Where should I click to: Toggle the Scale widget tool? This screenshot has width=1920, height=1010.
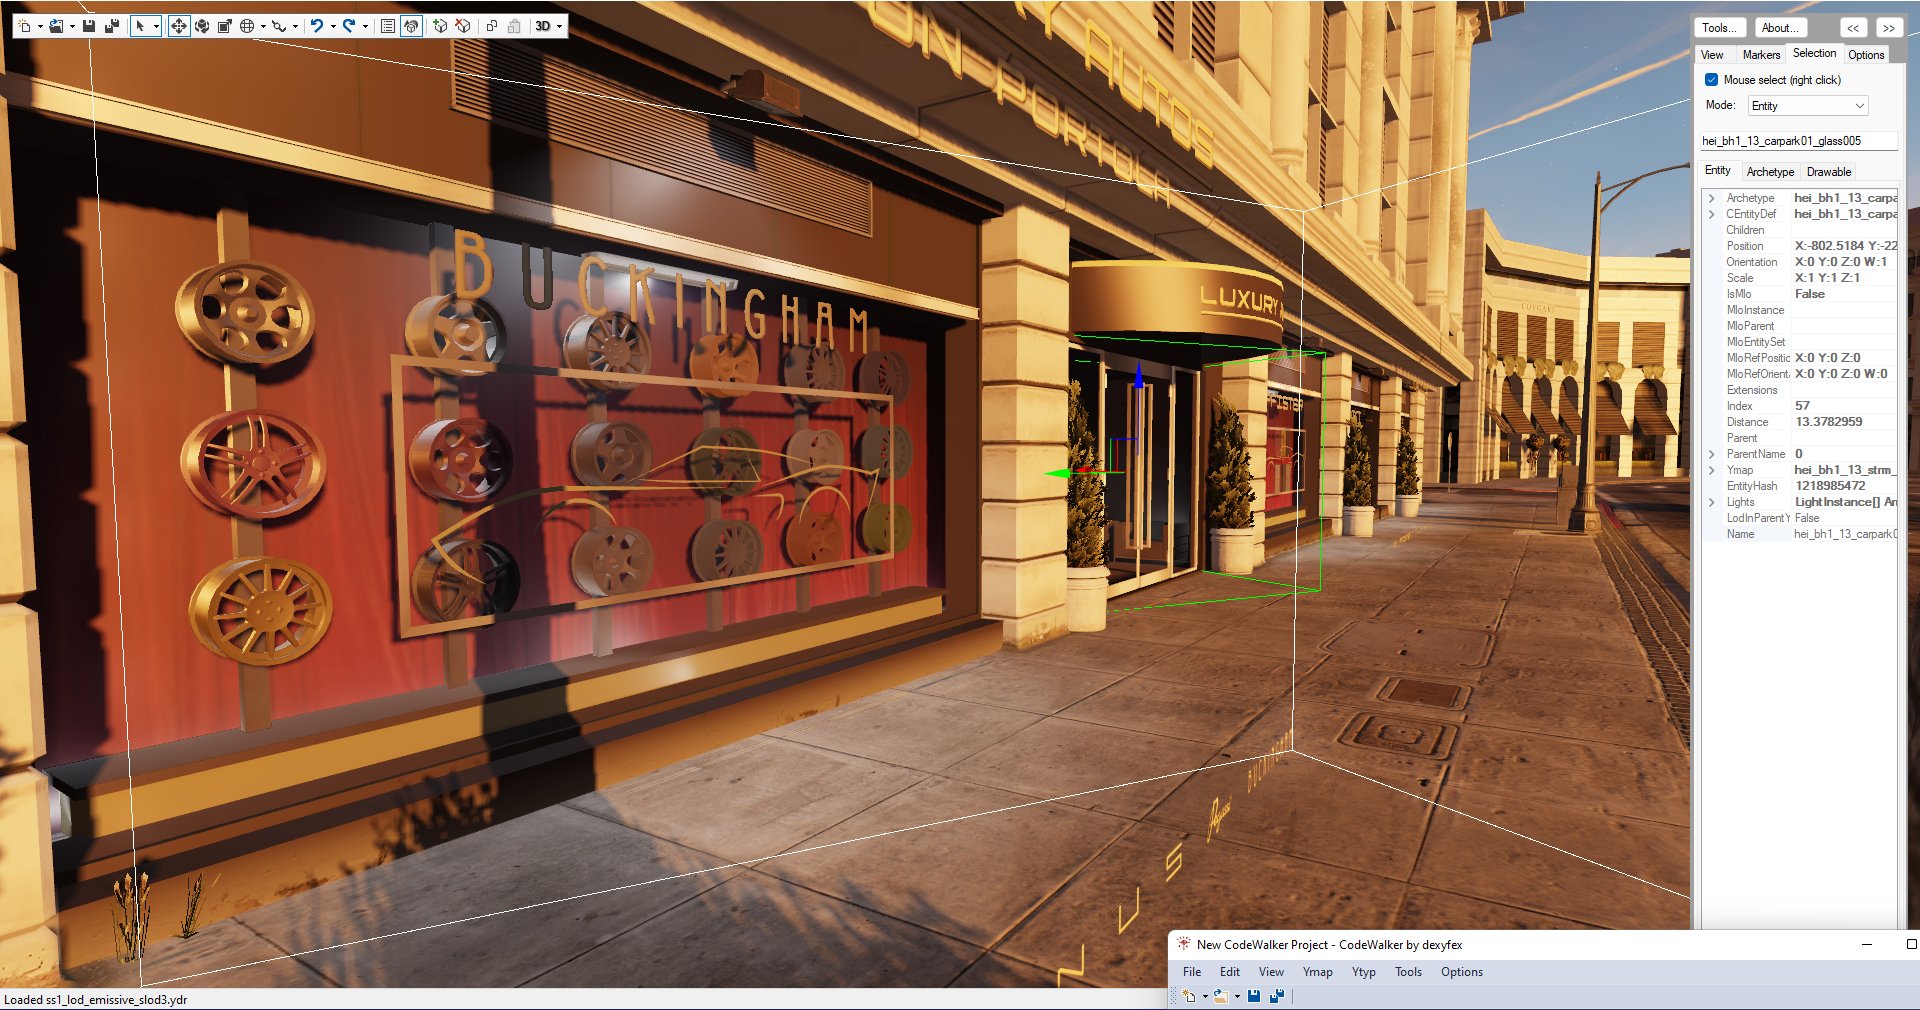click(x=225, y=26)
